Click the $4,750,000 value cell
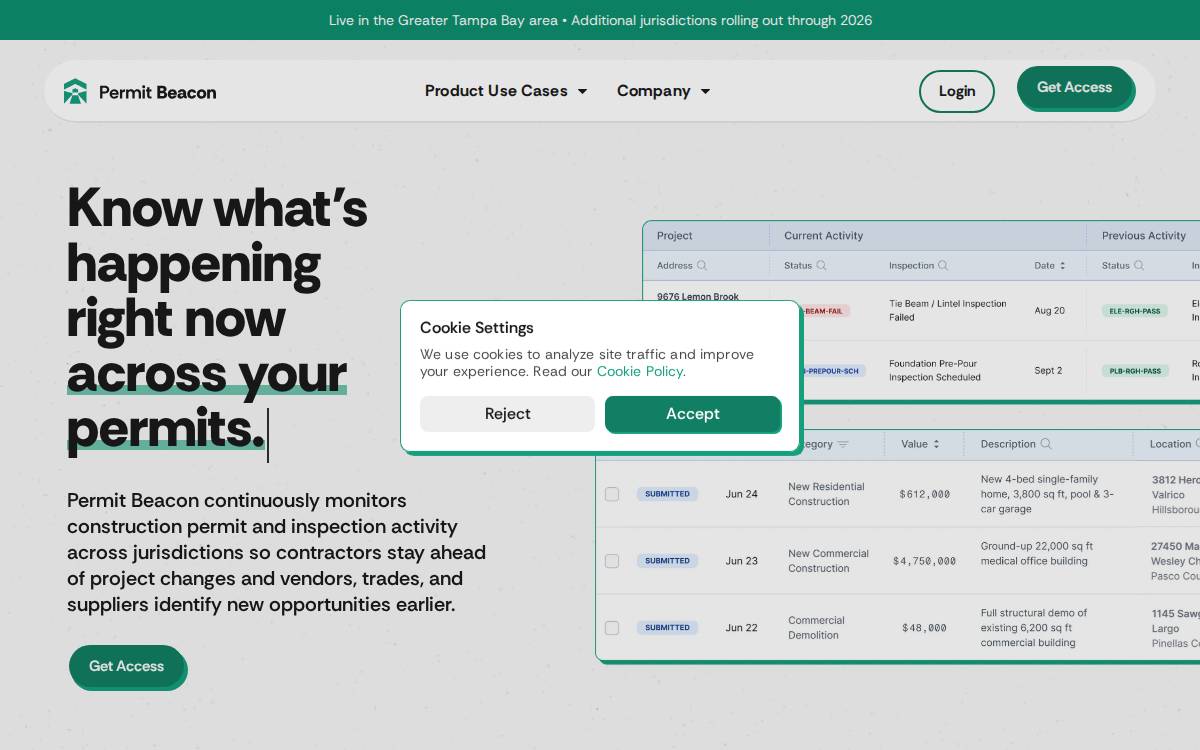The width and height of the screenshot is (1200, 750). [924, 561]
